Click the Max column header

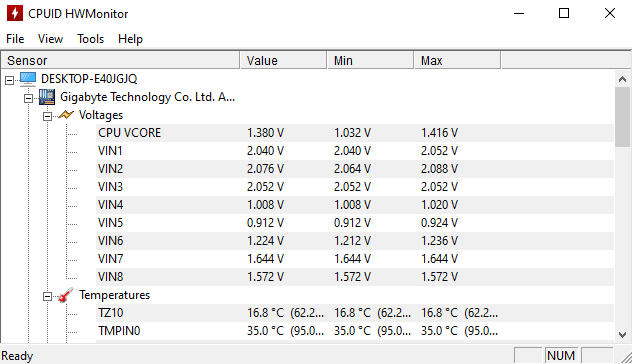[457, 60]
